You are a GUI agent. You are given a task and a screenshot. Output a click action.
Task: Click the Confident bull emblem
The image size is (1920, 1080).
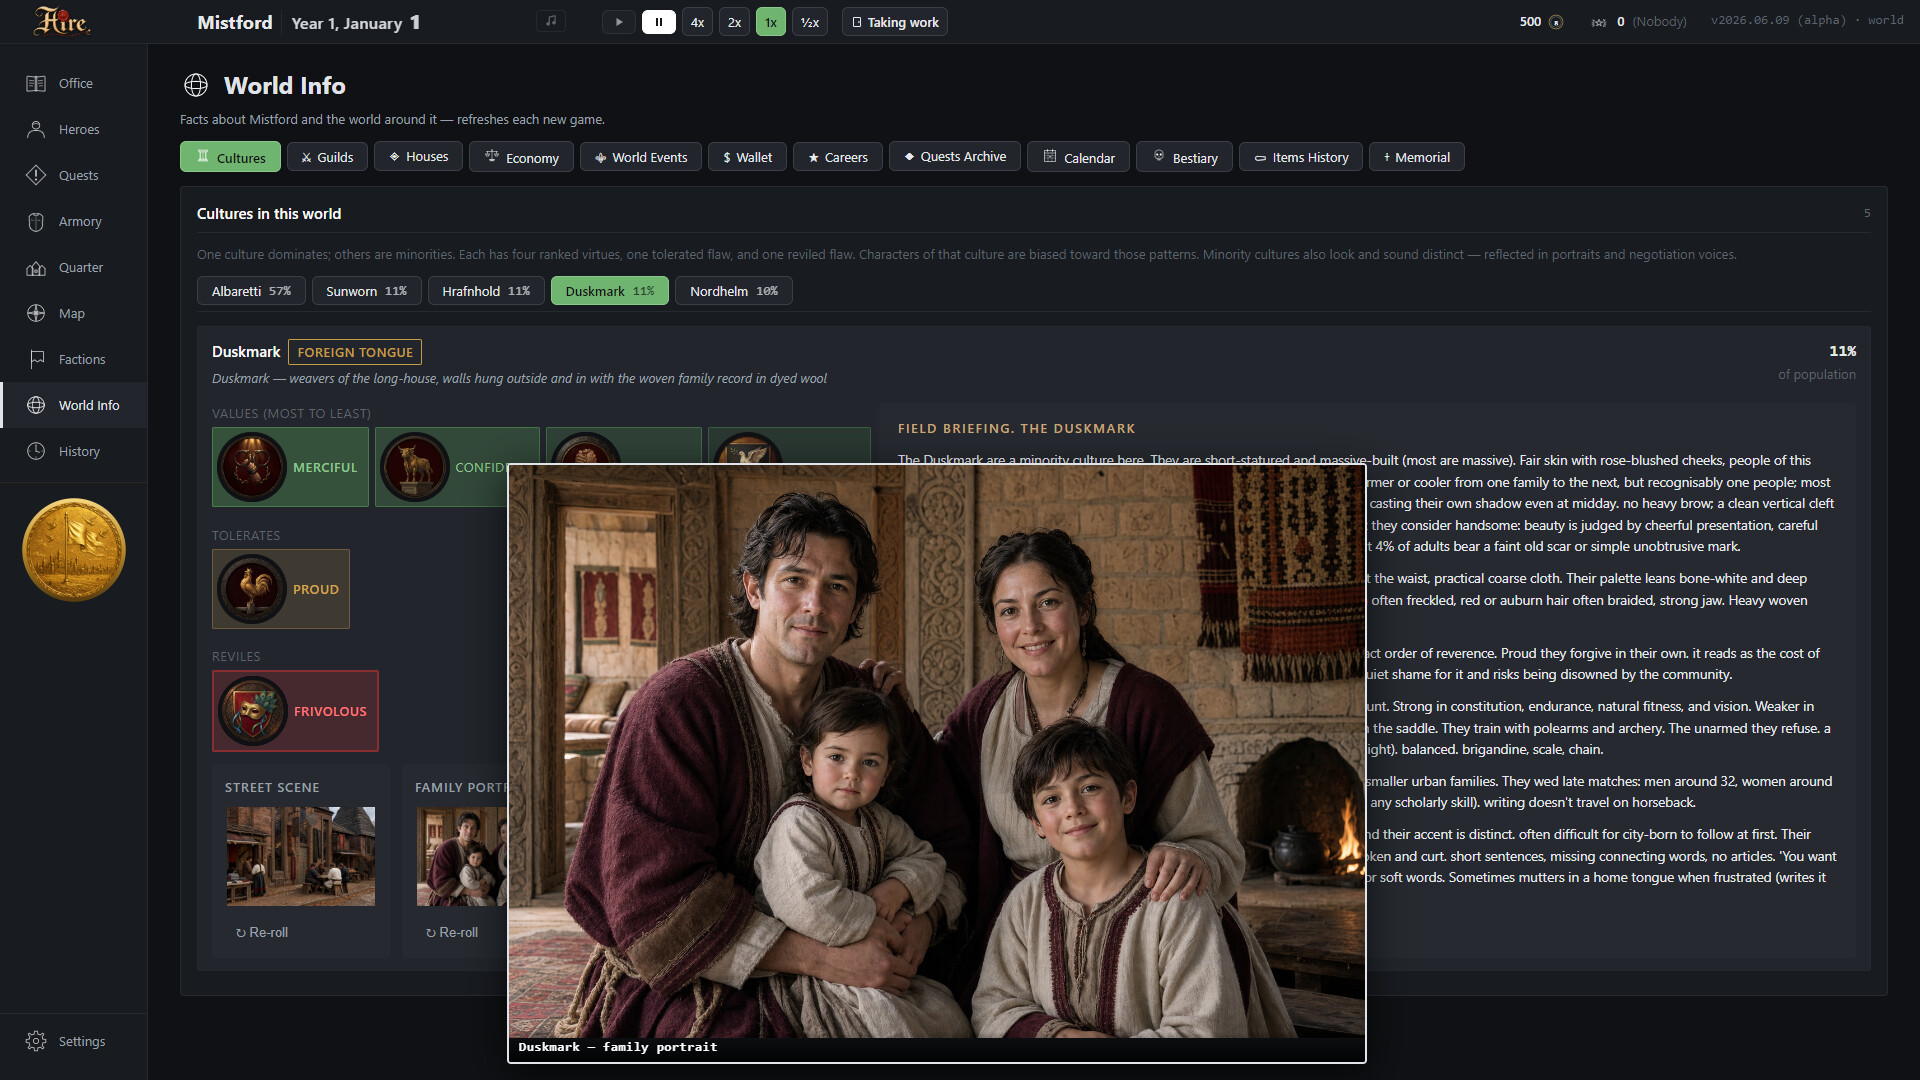pos(414,467)
